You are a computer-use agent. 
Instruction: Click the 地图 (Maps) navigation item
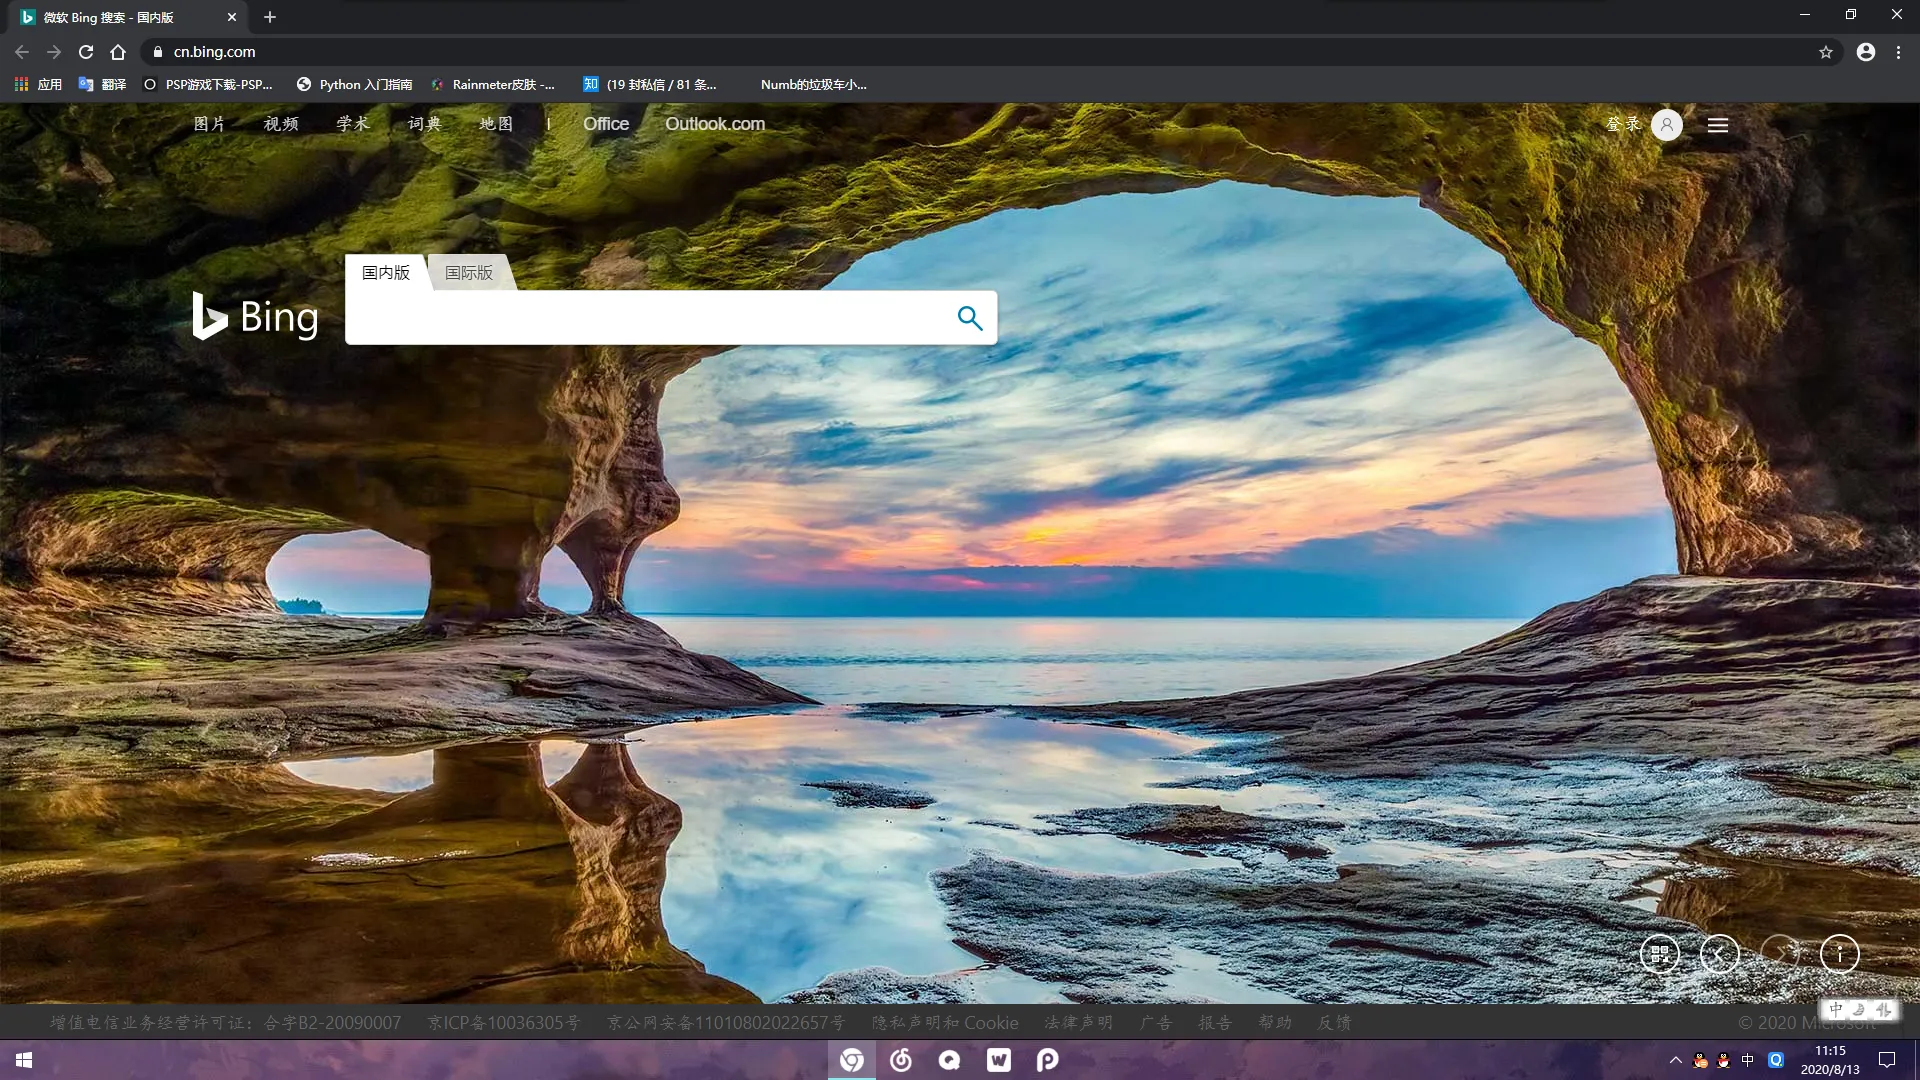pyautogui.click(x=496, y=123)
